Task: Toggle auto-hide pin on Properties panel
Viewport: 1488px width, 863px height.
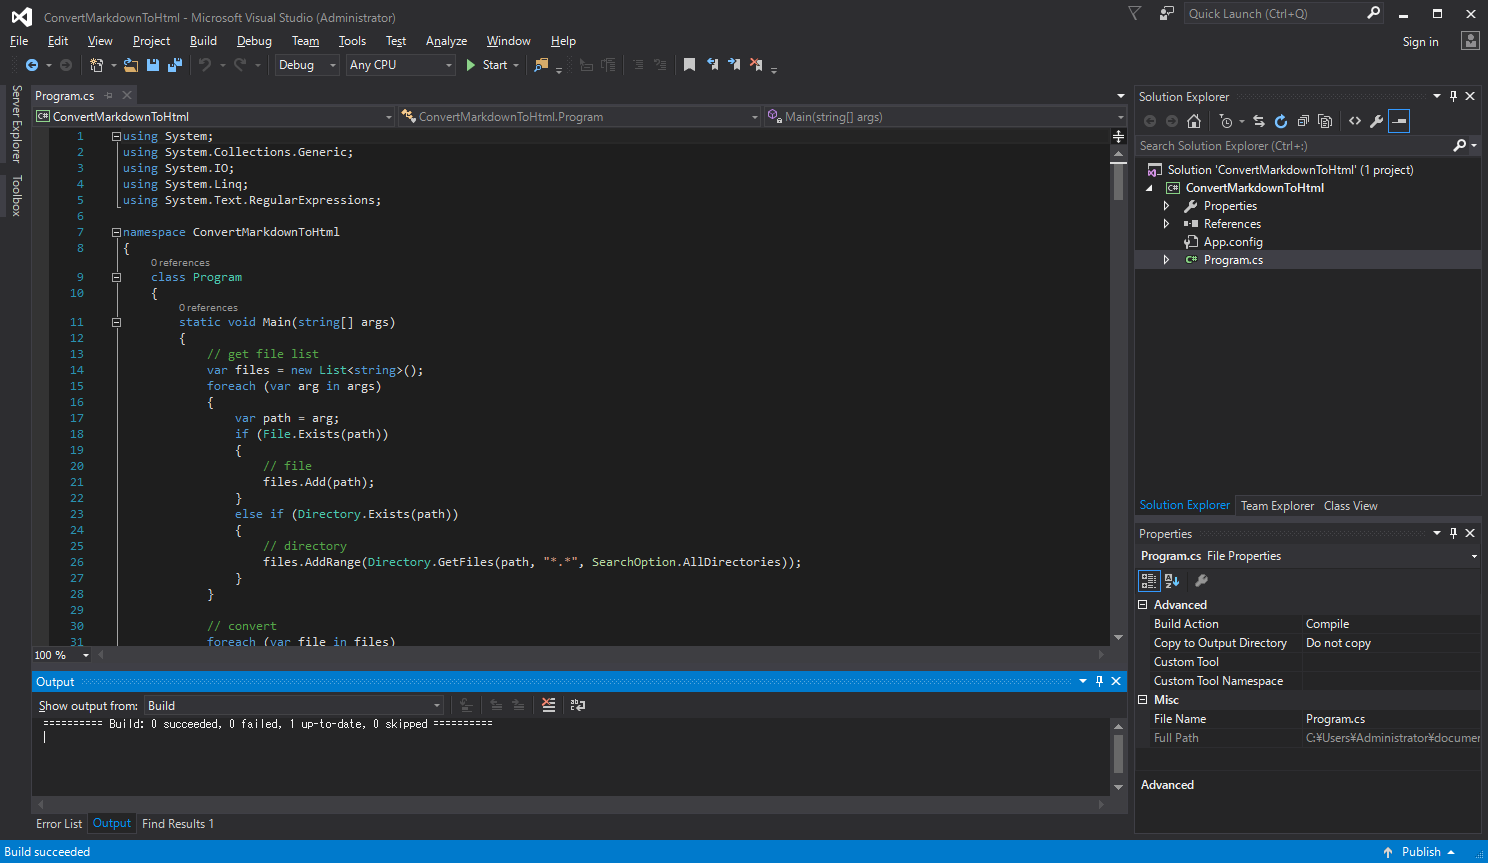Action: pos(1454,533)
